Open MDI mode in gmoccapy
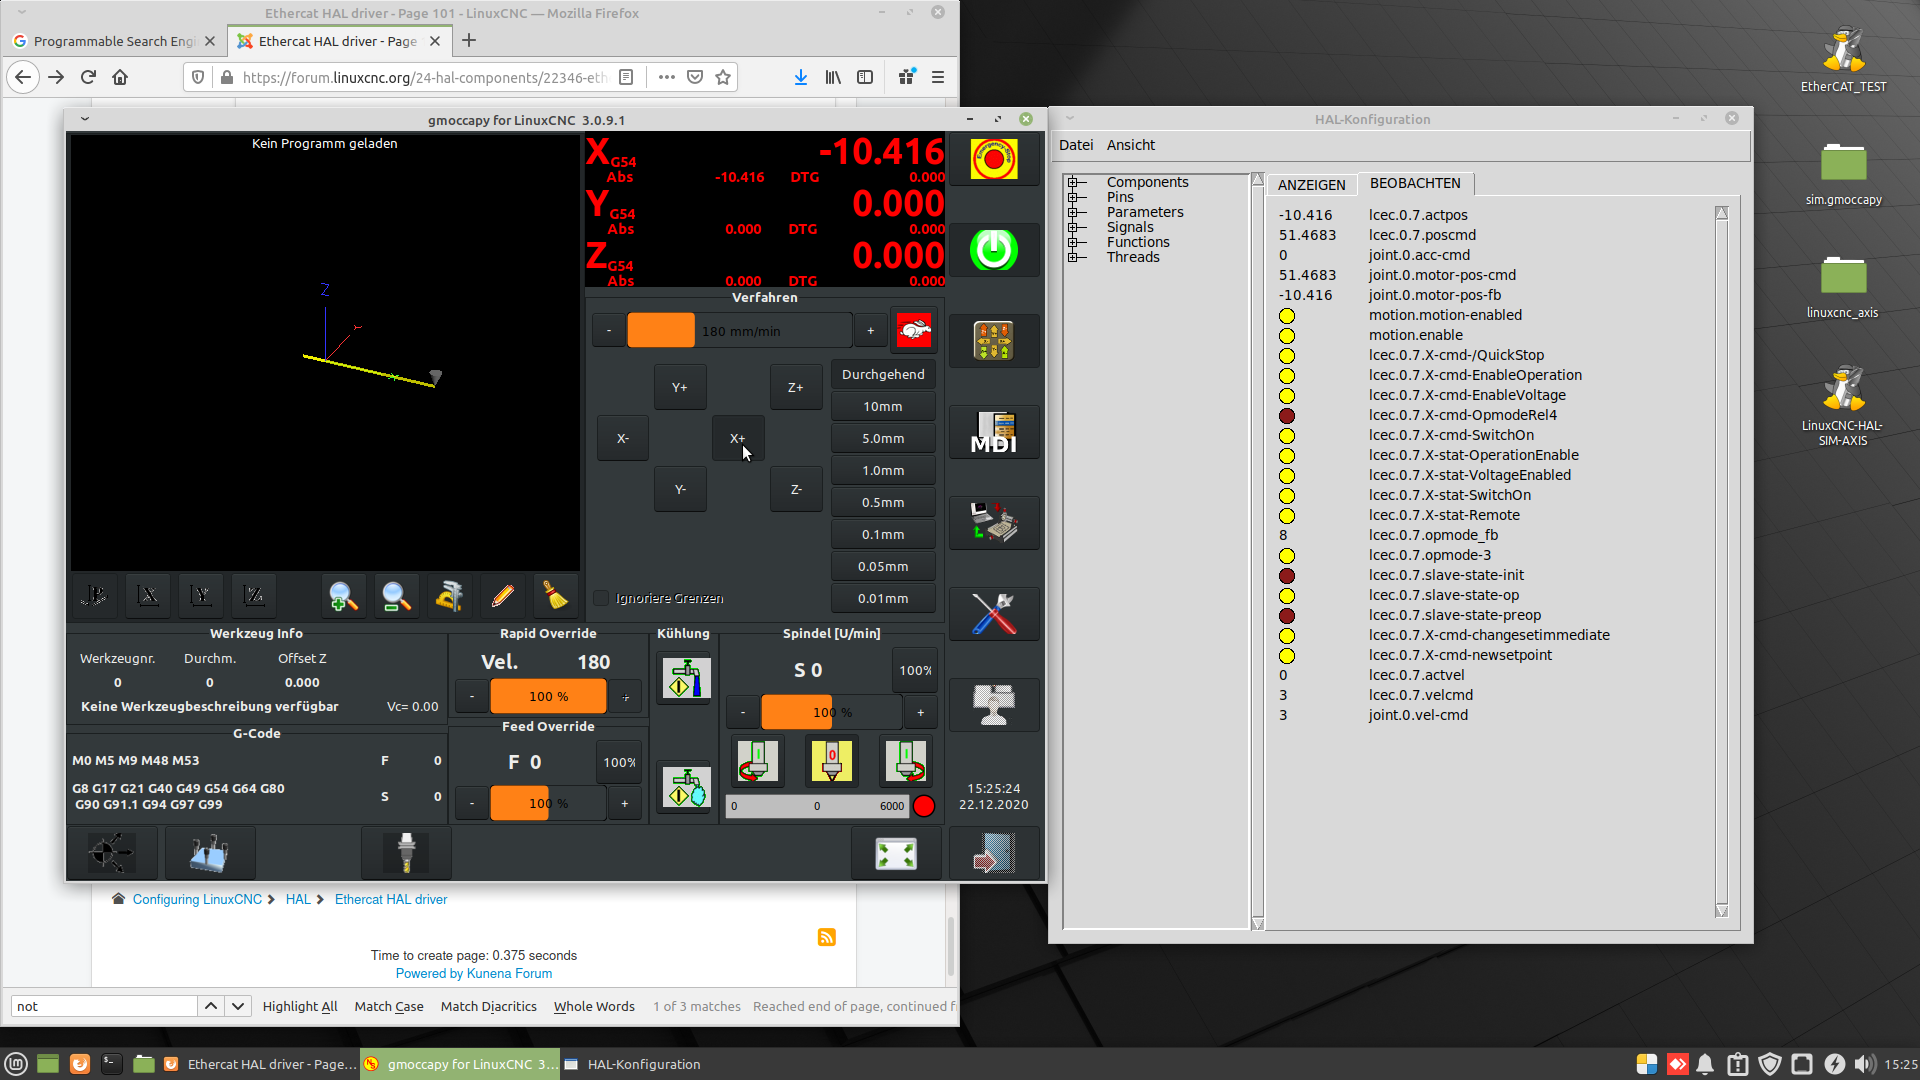 (994, 432)
